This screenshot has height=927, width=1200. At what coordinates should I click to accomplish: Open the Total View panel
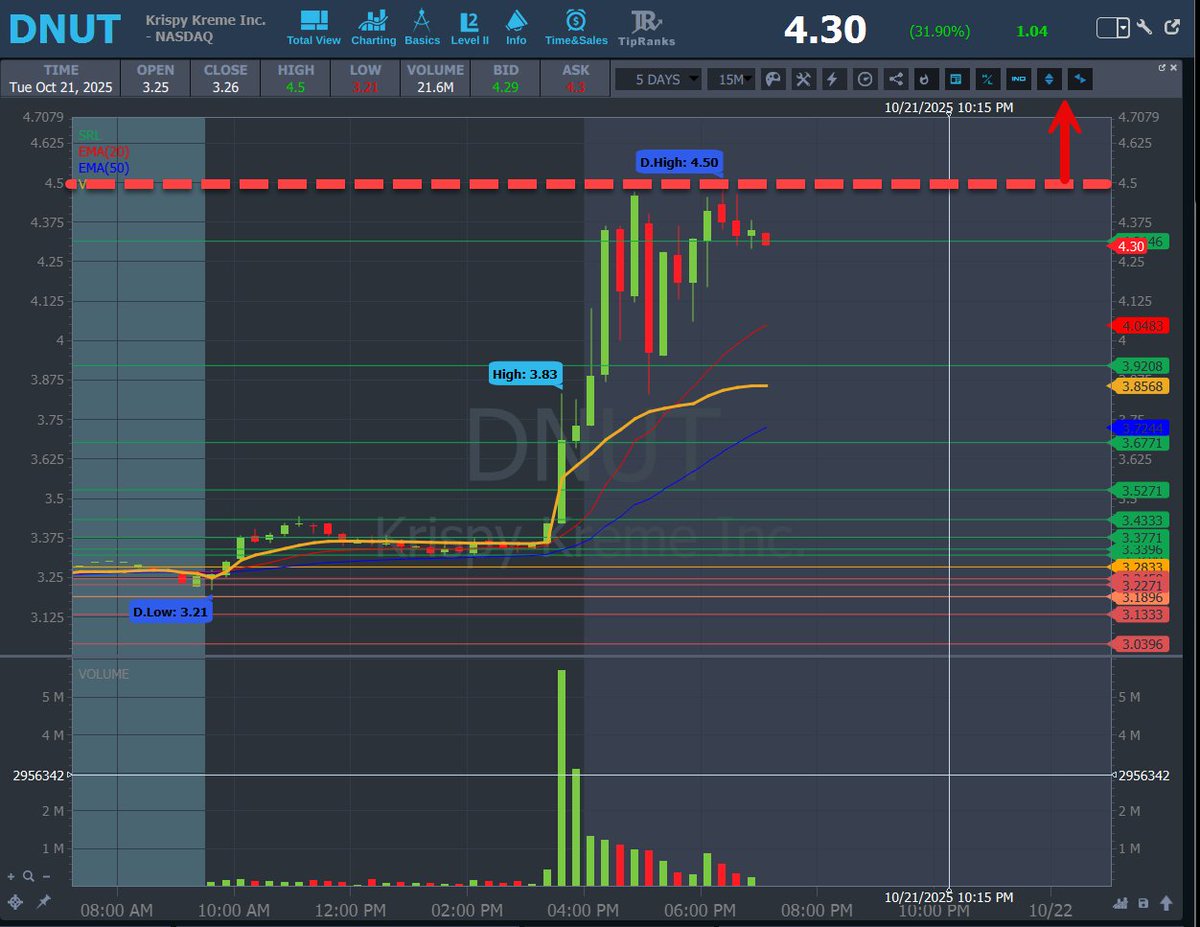(x=313, y=27)
